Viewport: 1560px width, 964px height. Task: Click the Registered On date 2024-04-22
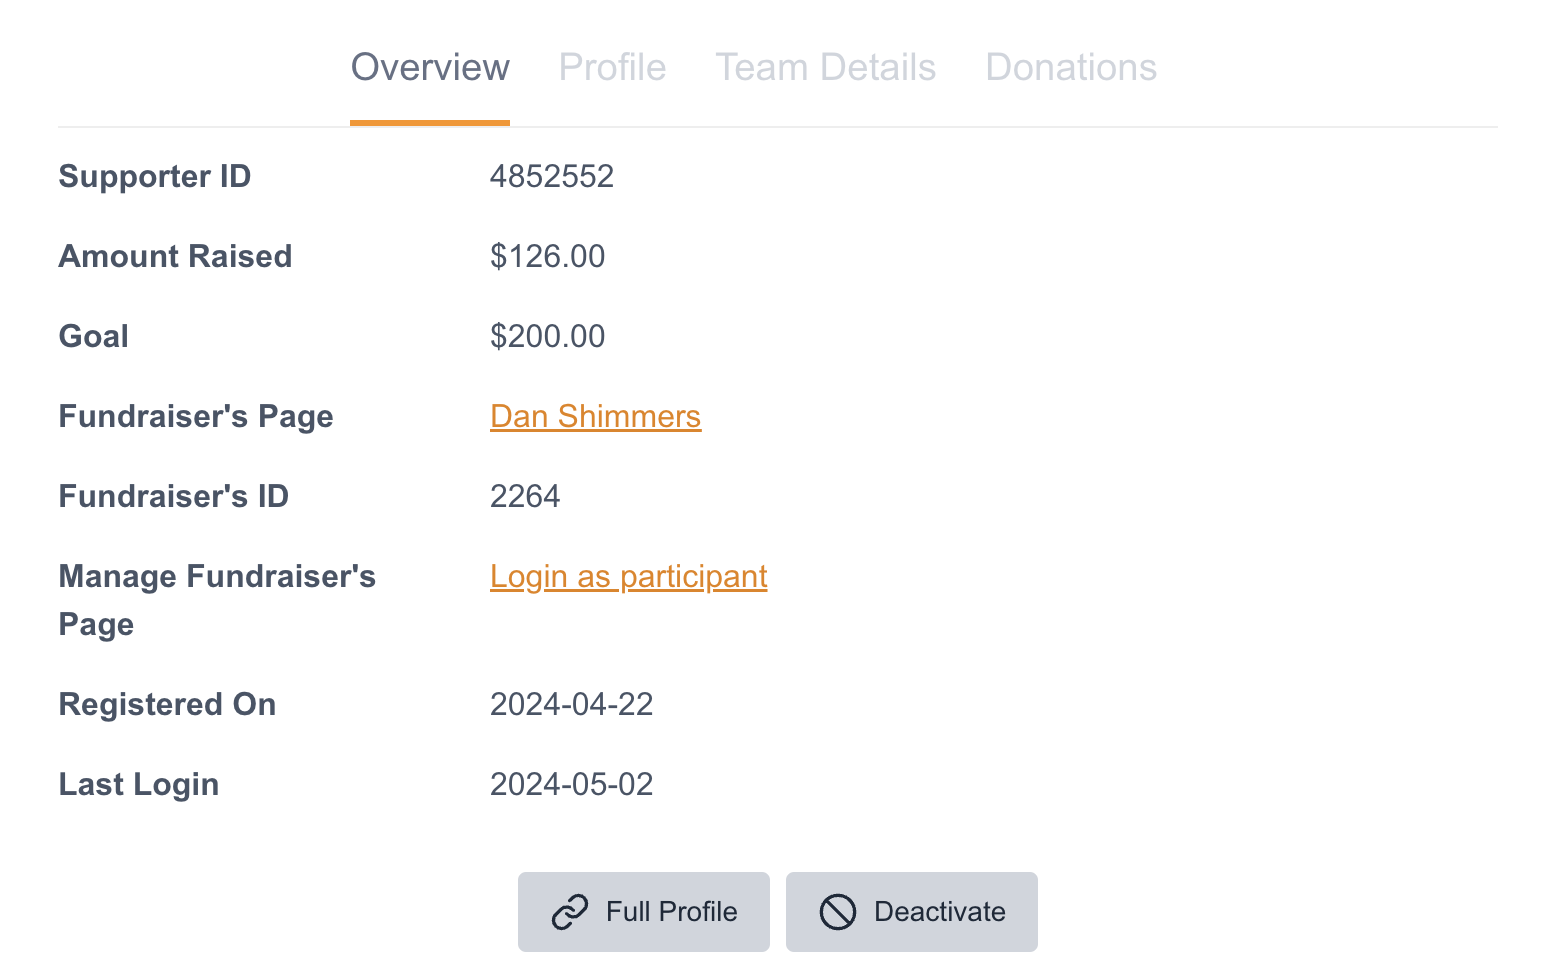(571, 704)
